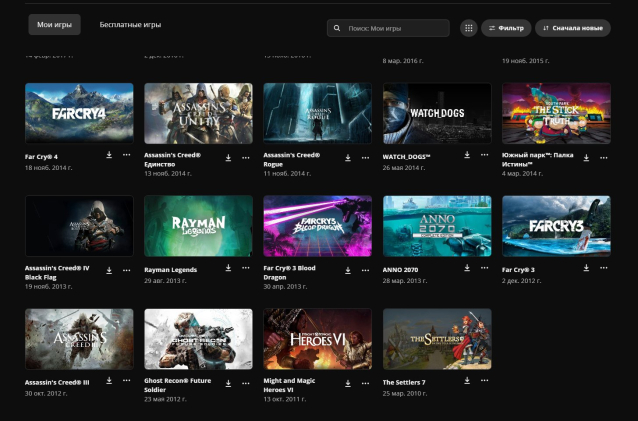
Task: Open the Black Flag cover thumbnail
Action: [x=79, y=226]
